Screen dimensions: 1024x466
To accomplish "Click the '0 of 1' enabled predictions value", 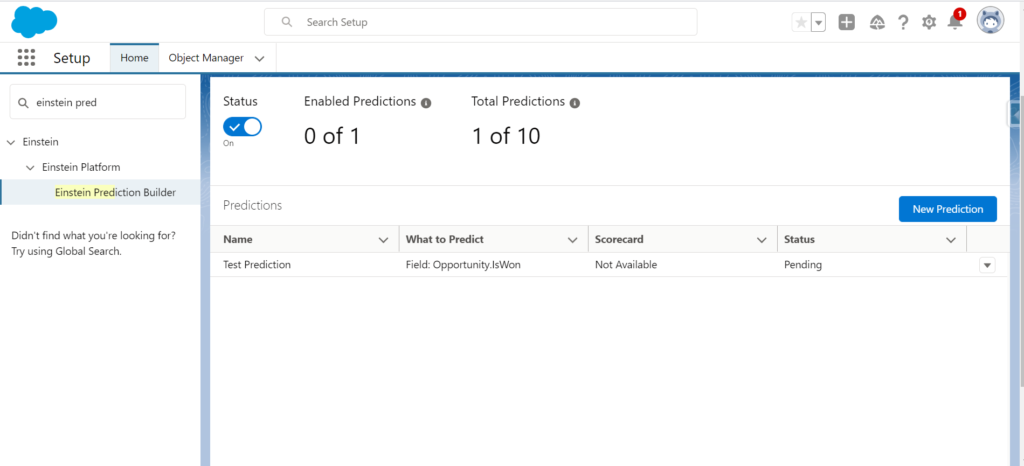I will 332,136.
